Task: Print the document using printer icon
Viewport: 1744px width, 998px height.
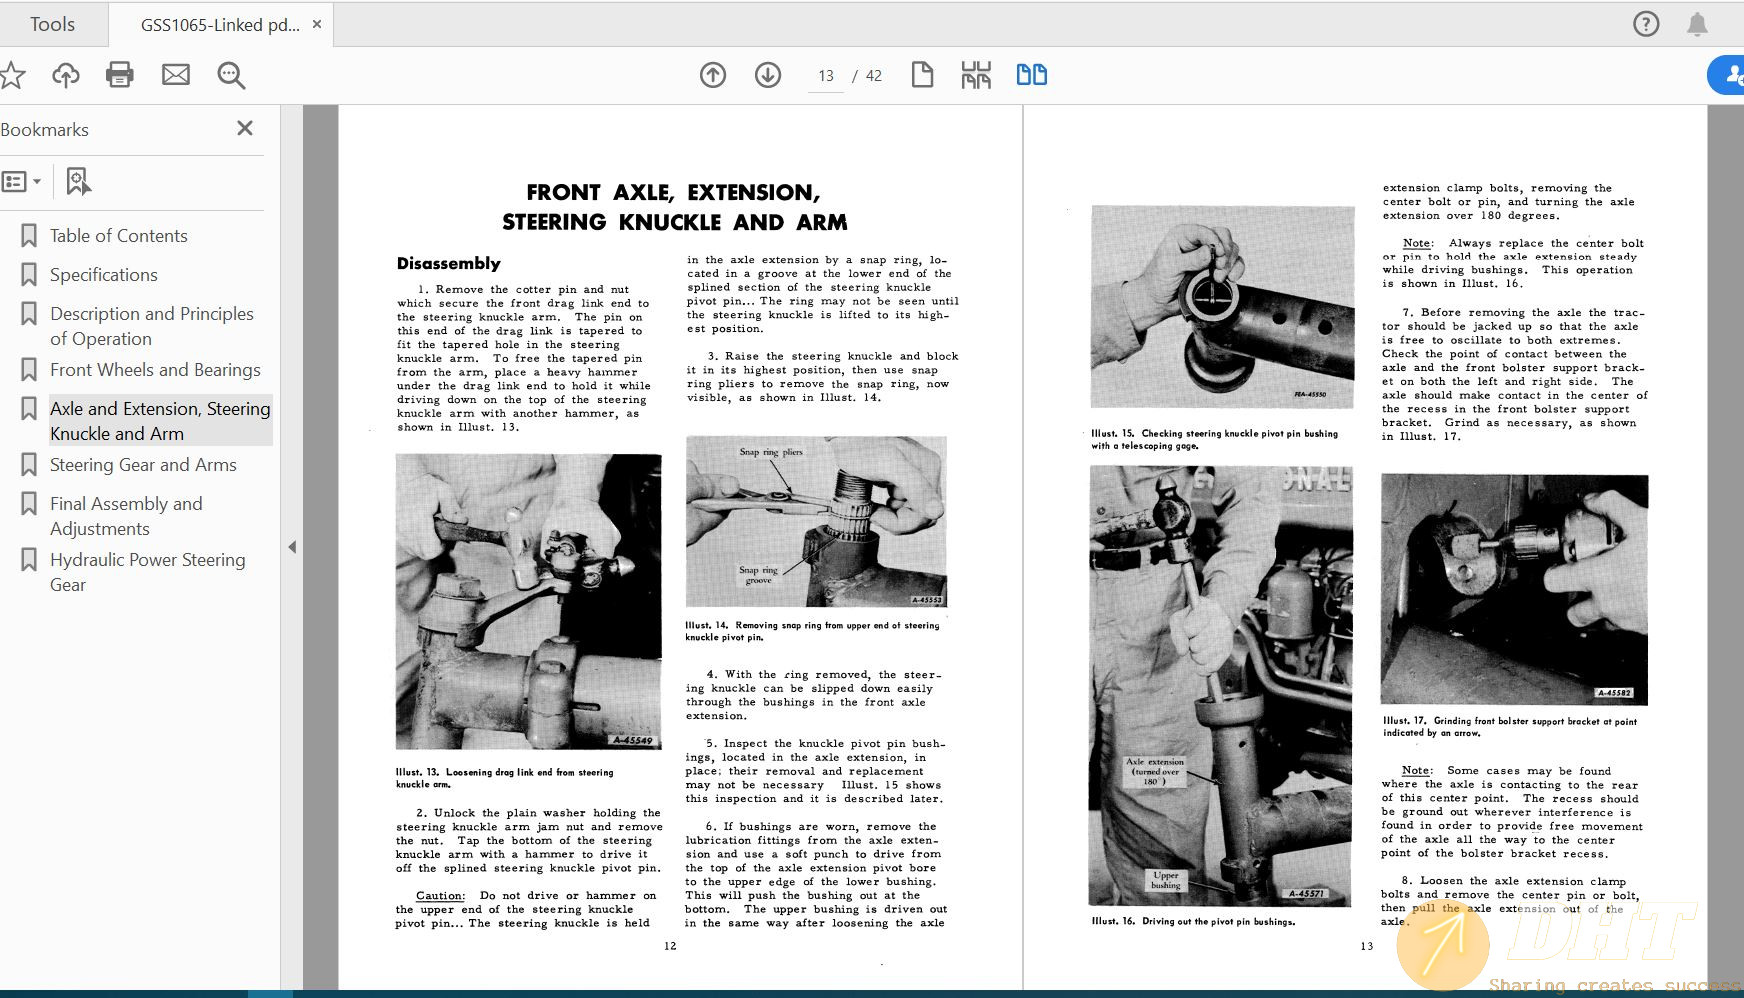Action: [x=120, y=75]
